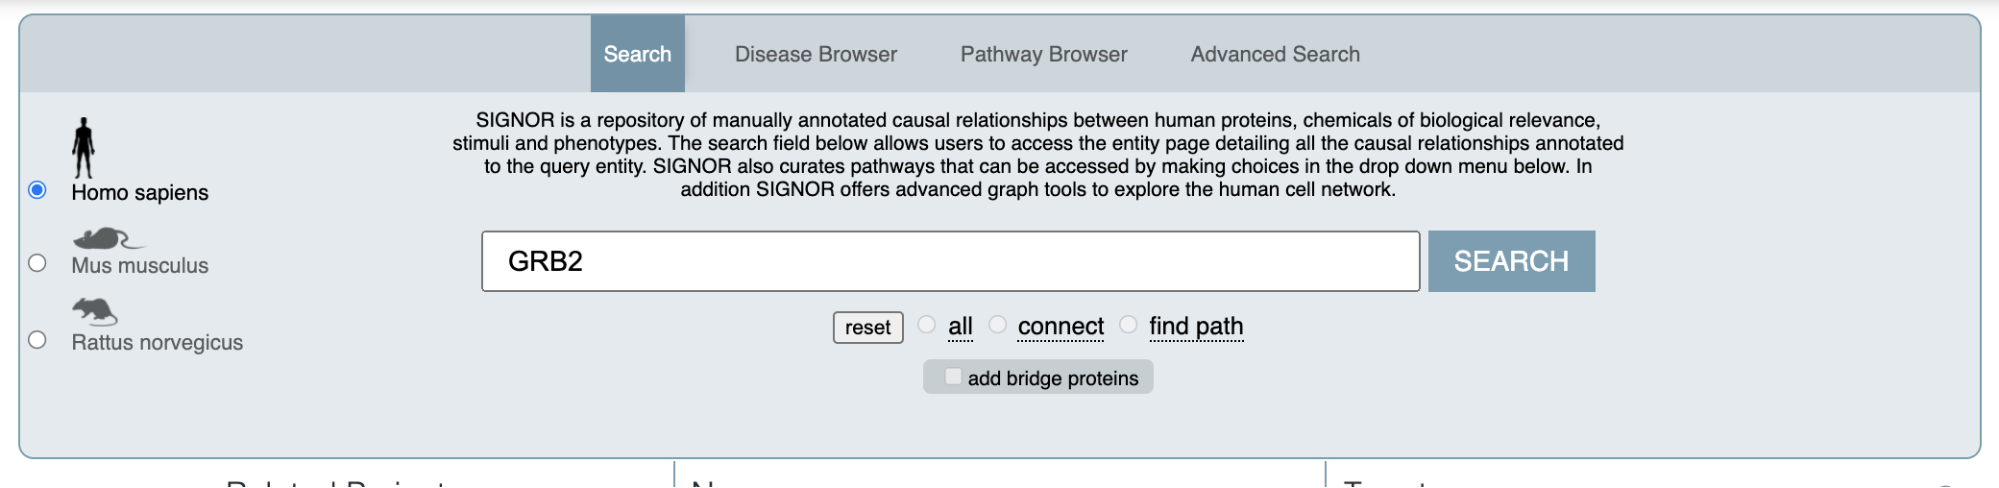Choose the 'connect' radio option
The width and height of the screenshot is (1999, 488).
click(997, 324)
